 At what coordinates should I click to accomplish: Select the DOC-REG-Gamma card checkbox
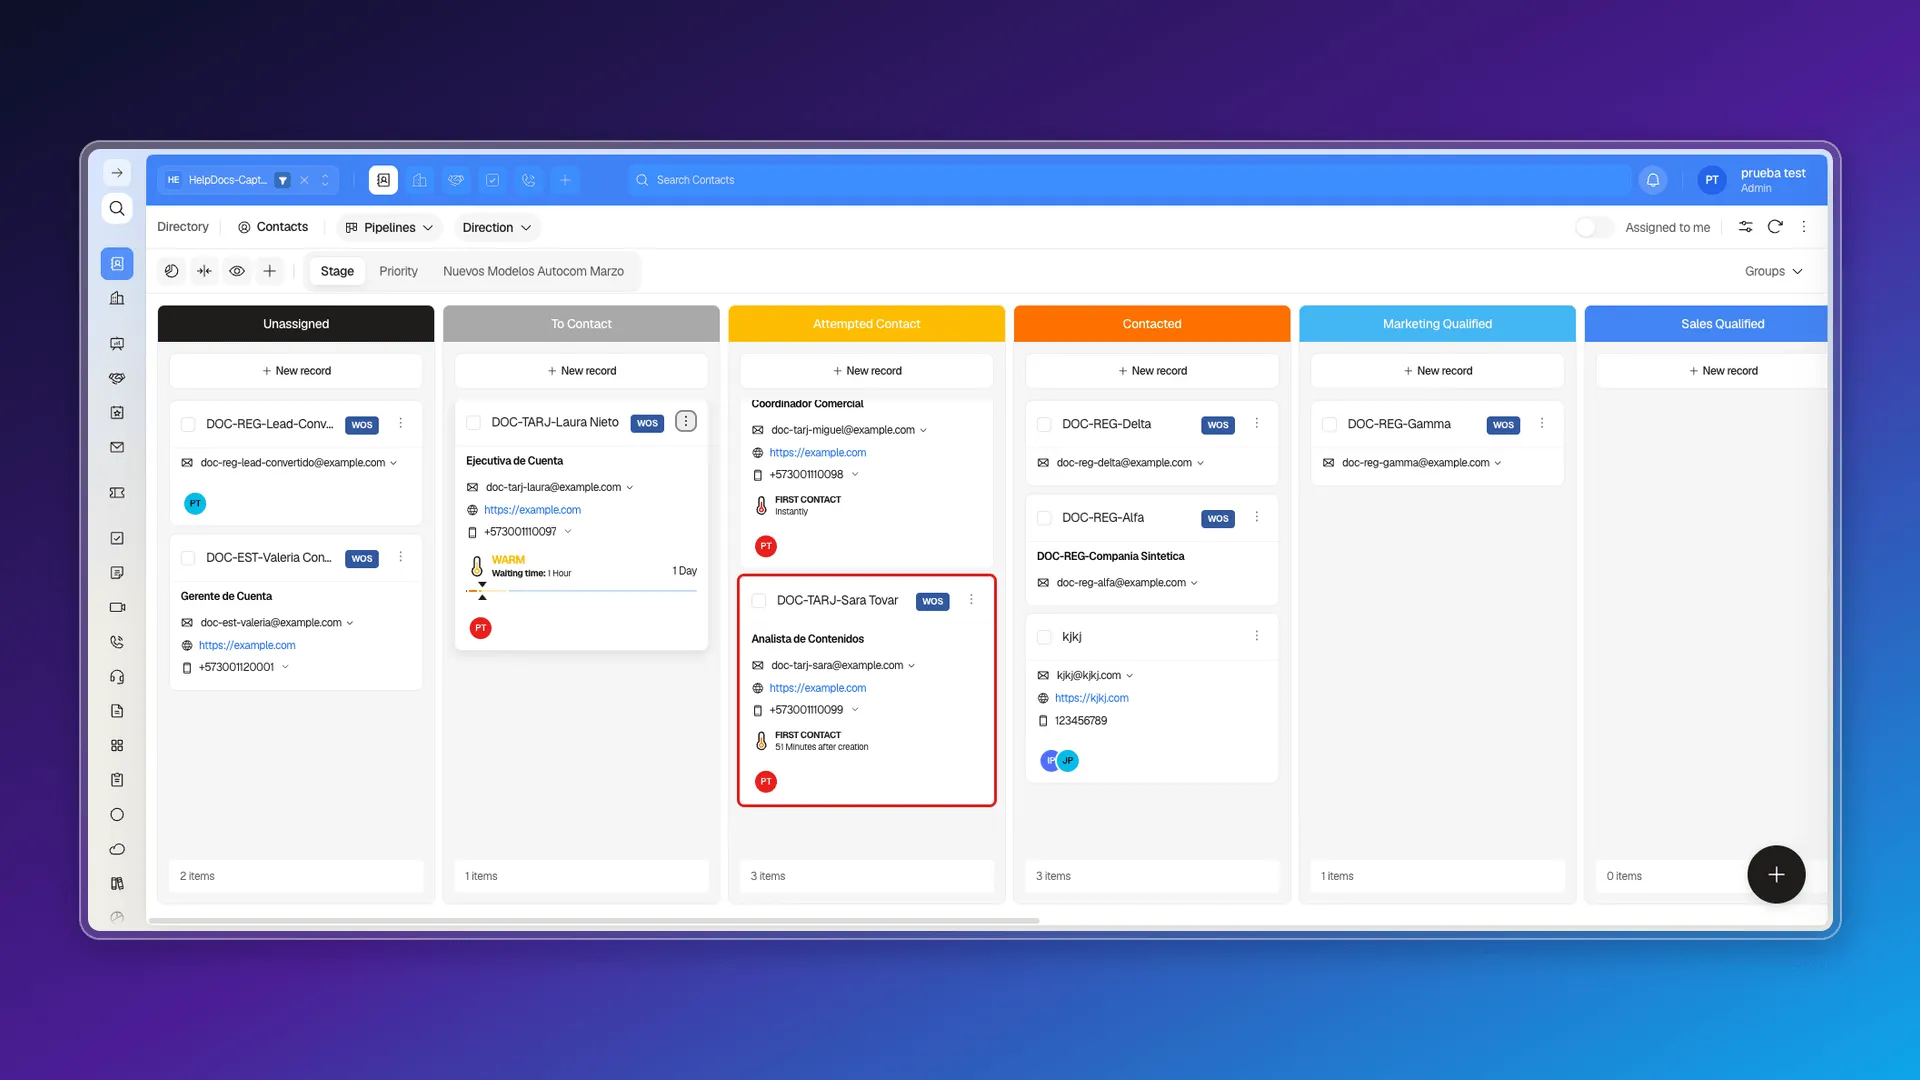[1329, 424]
